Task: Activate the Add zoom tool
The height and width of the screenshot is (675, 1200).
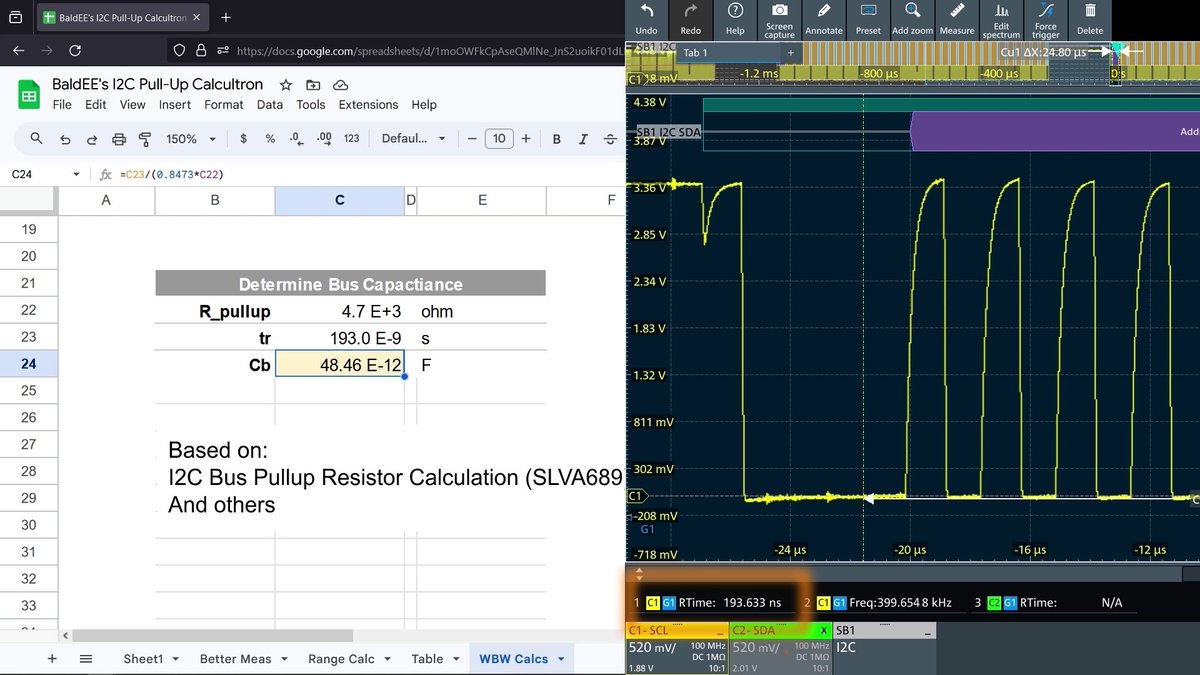Action: pos(913,18)
